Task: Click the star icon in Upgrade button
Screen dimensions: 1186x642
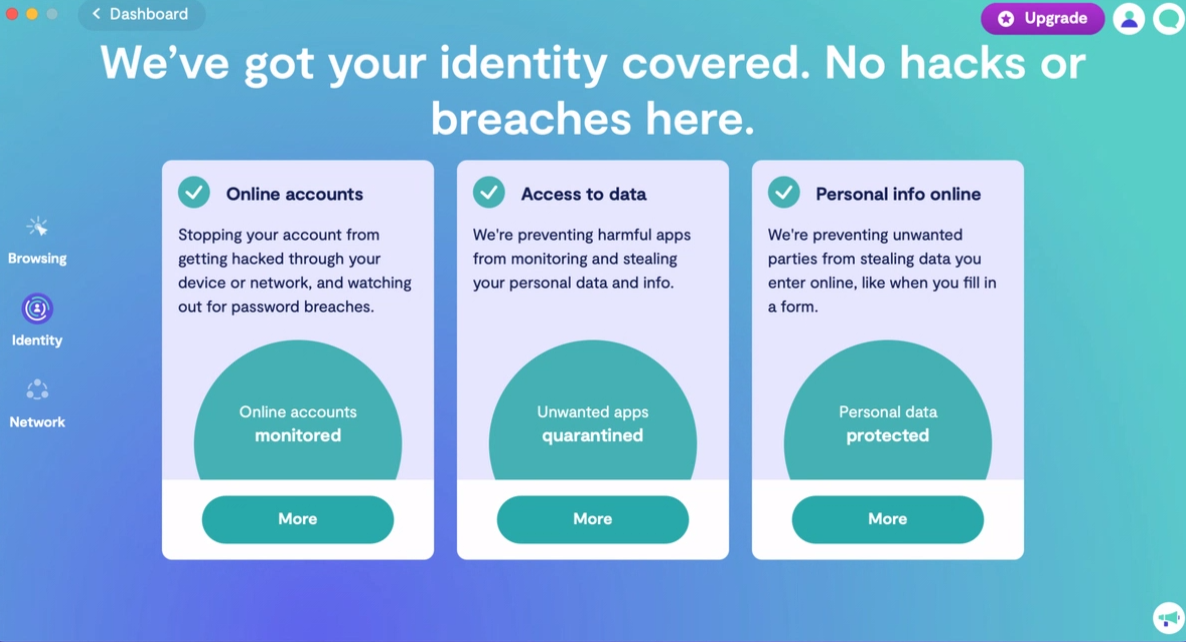Action: (x=1006, y=19)
